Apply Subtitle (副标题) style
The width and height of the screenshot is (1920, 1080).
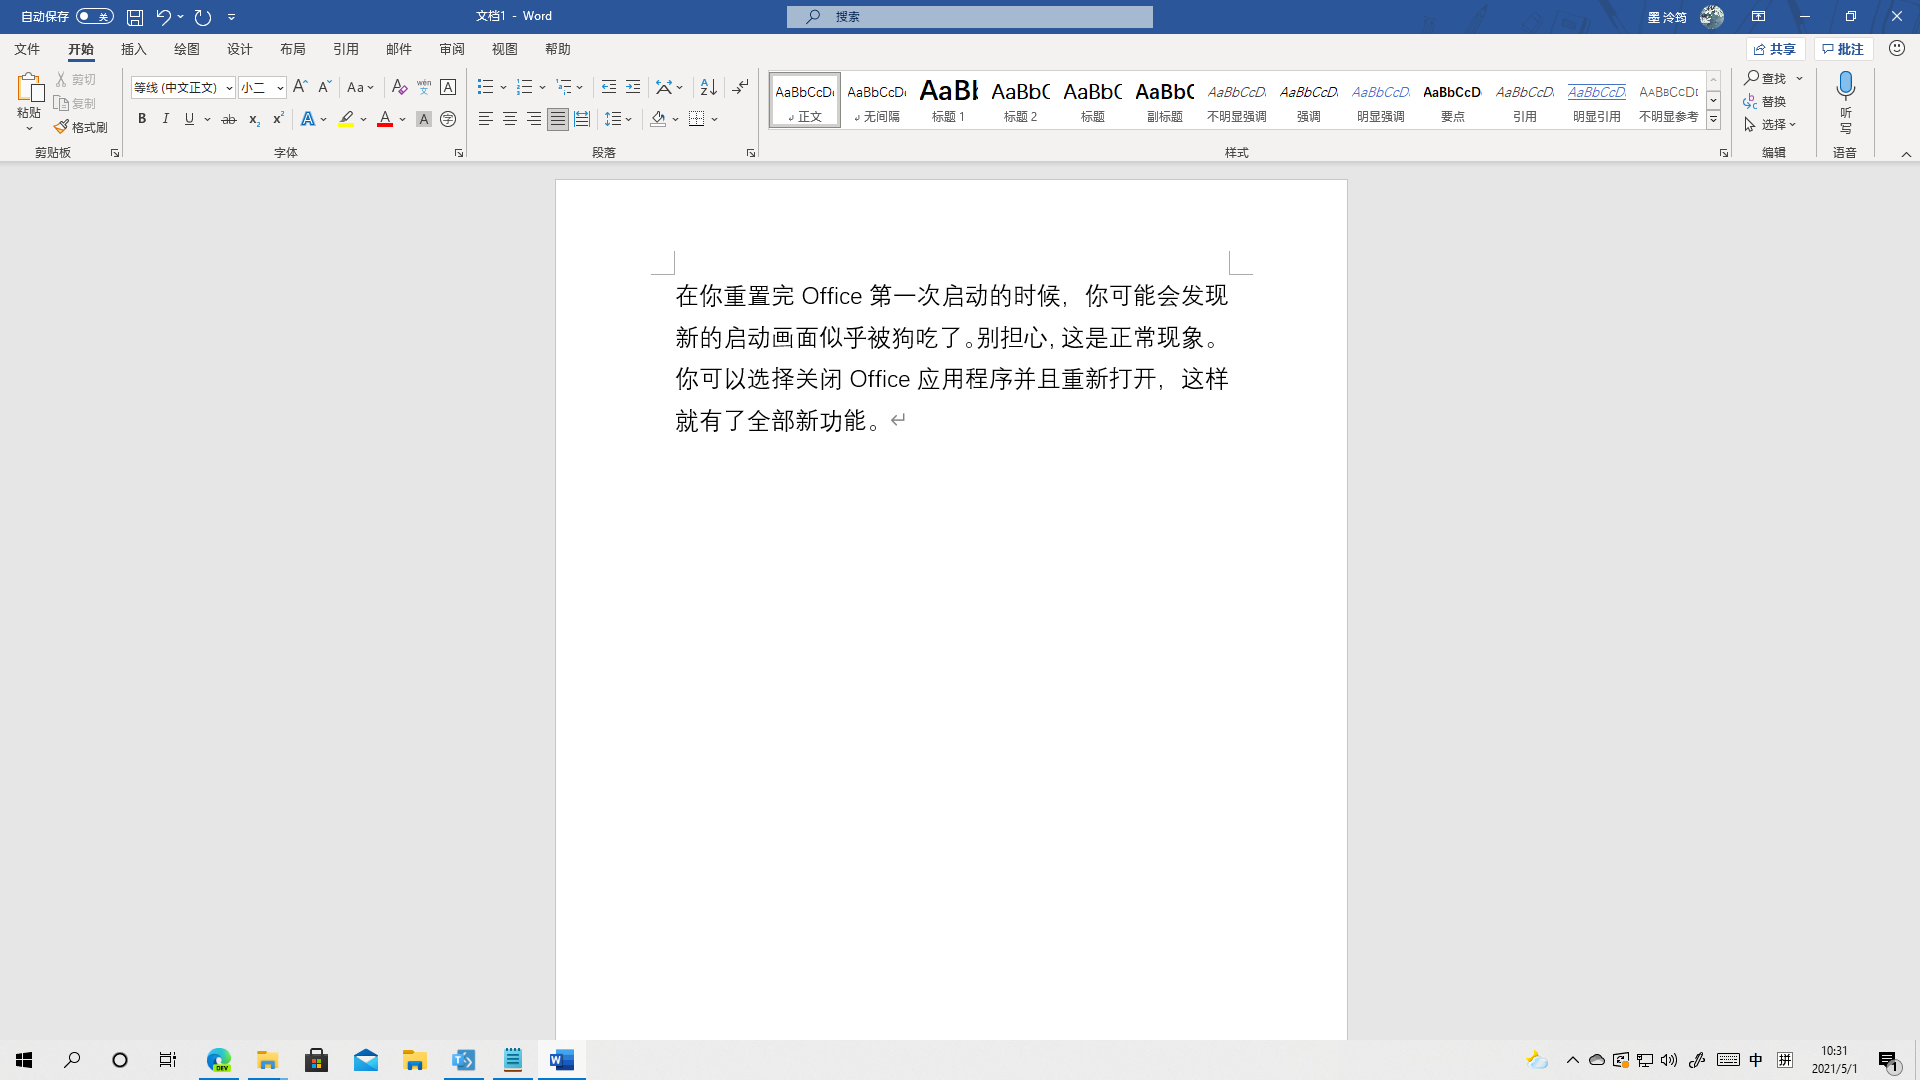click(1164, 100)
